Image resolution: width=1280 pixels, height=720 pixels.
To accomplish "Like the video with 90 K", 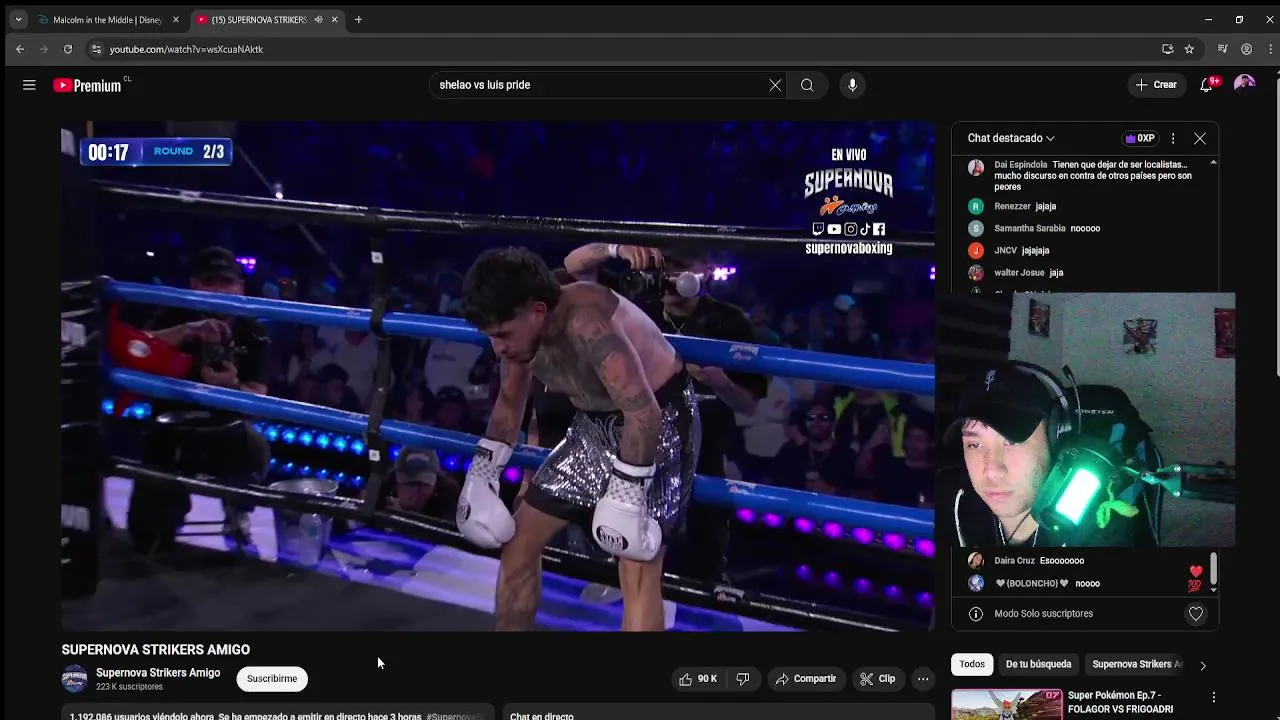I will point(698,679).
